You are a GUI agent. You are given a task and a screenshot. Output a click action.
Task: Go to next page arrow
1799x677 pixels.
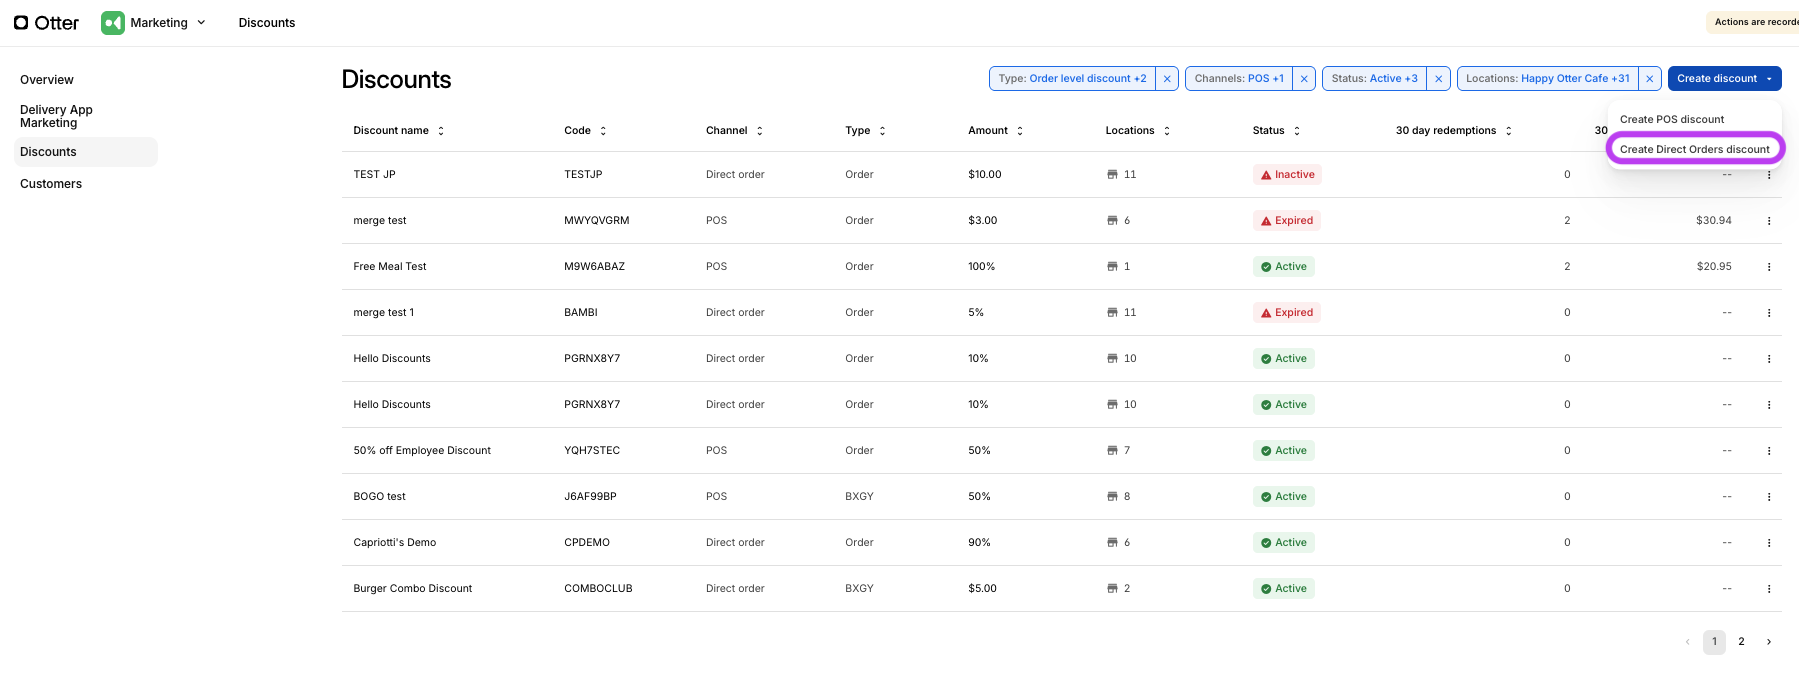pyautogui.click(x=1768, y=642)
